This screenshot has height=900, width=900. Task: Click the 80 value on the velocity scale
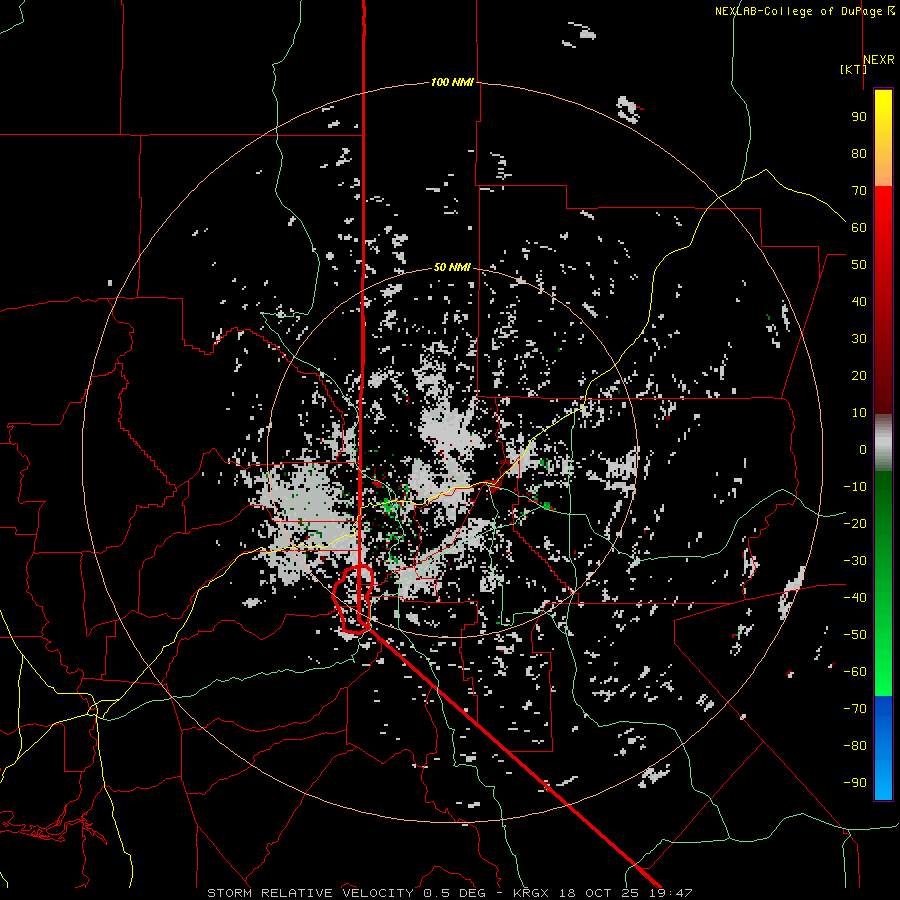coord(859,154)
